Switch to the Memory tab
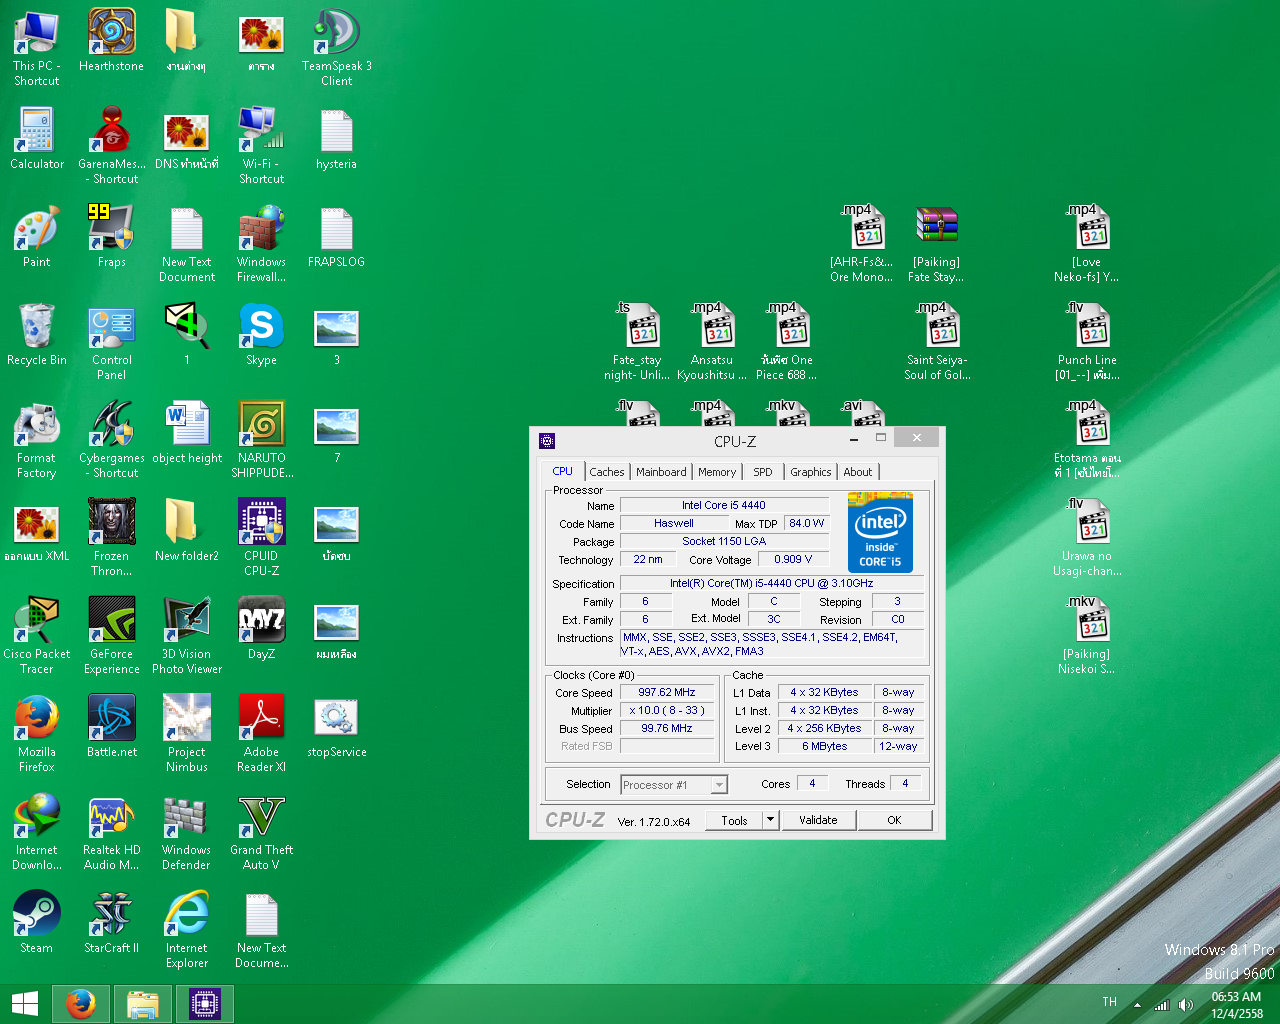The image size is (1280, 1024). 717,472
